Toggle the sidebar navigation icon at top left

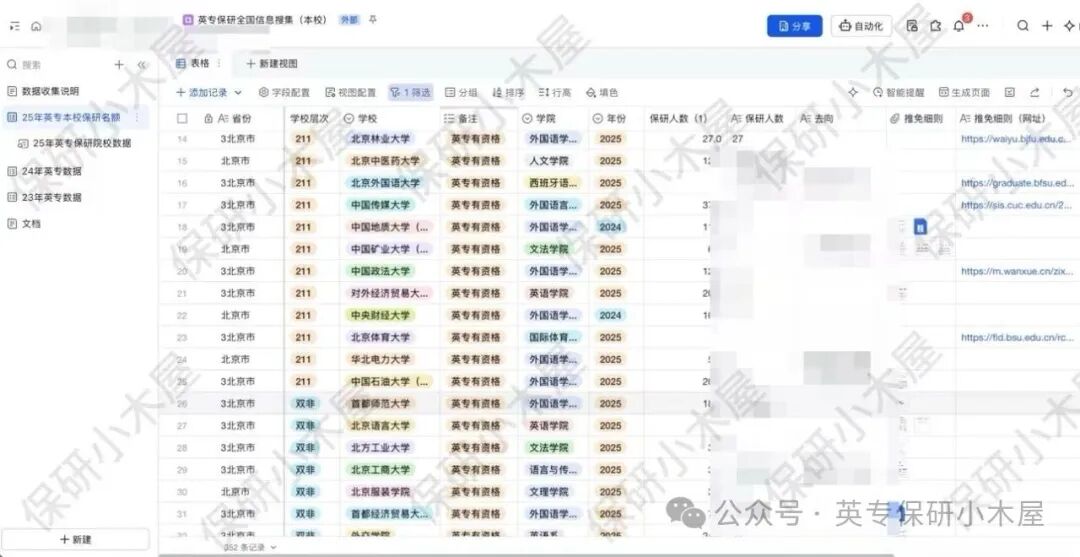tap(15, 26)
